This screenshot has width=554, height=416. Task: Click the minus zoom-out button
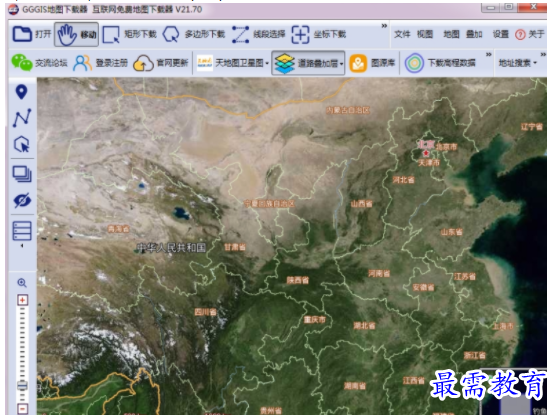coord(22,409)
